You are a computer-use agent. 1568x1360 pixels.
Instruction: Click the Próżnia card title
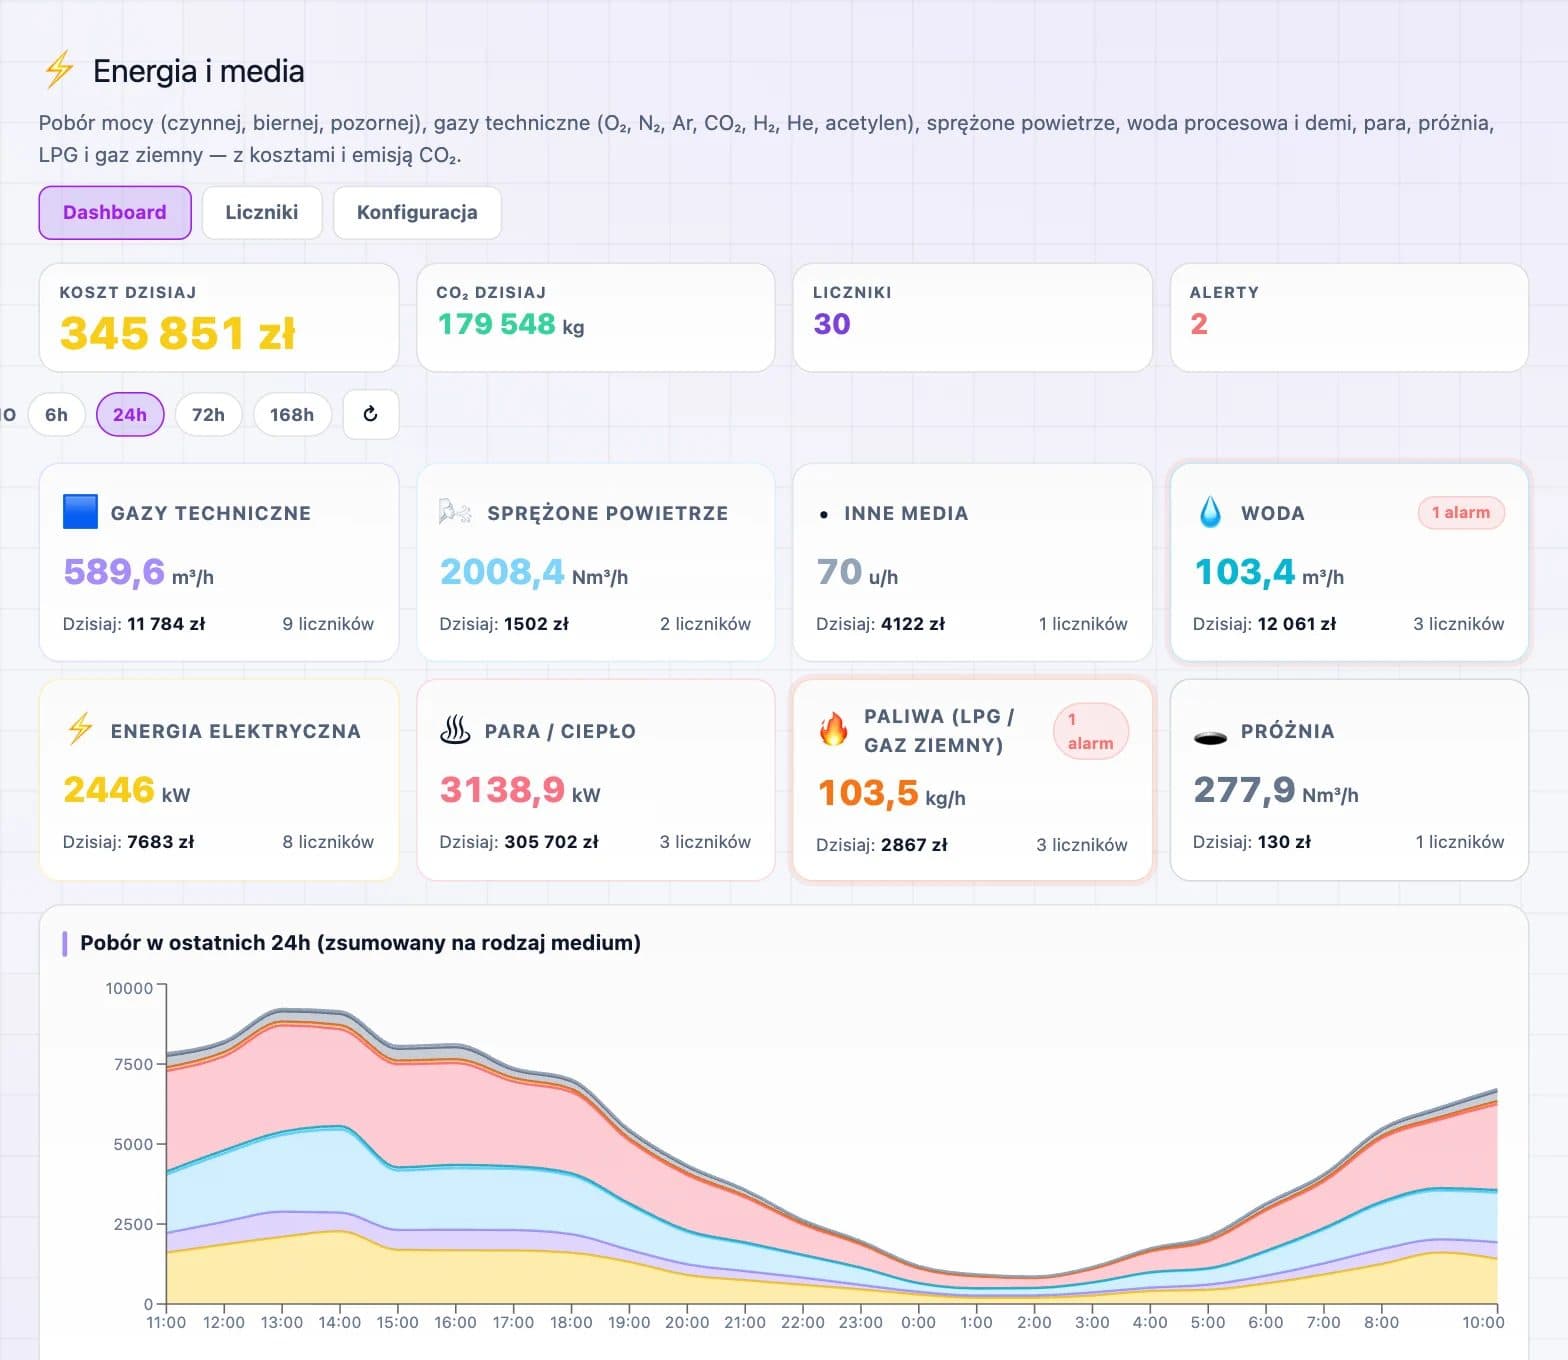click(x=1288, y=731)
